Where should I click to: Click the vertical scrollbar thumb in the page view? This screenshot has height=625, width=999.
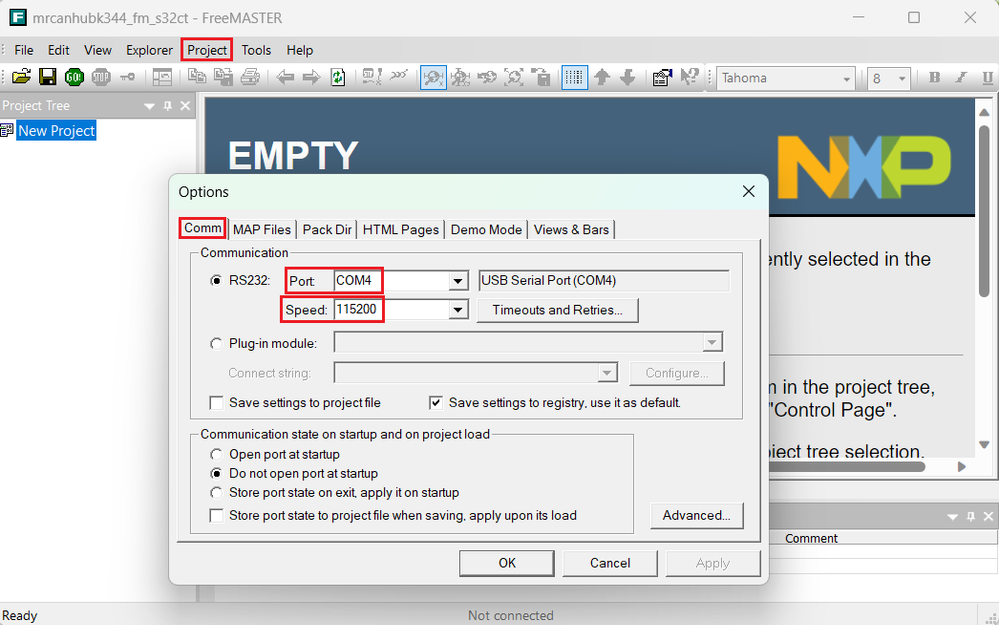[984, 211]
